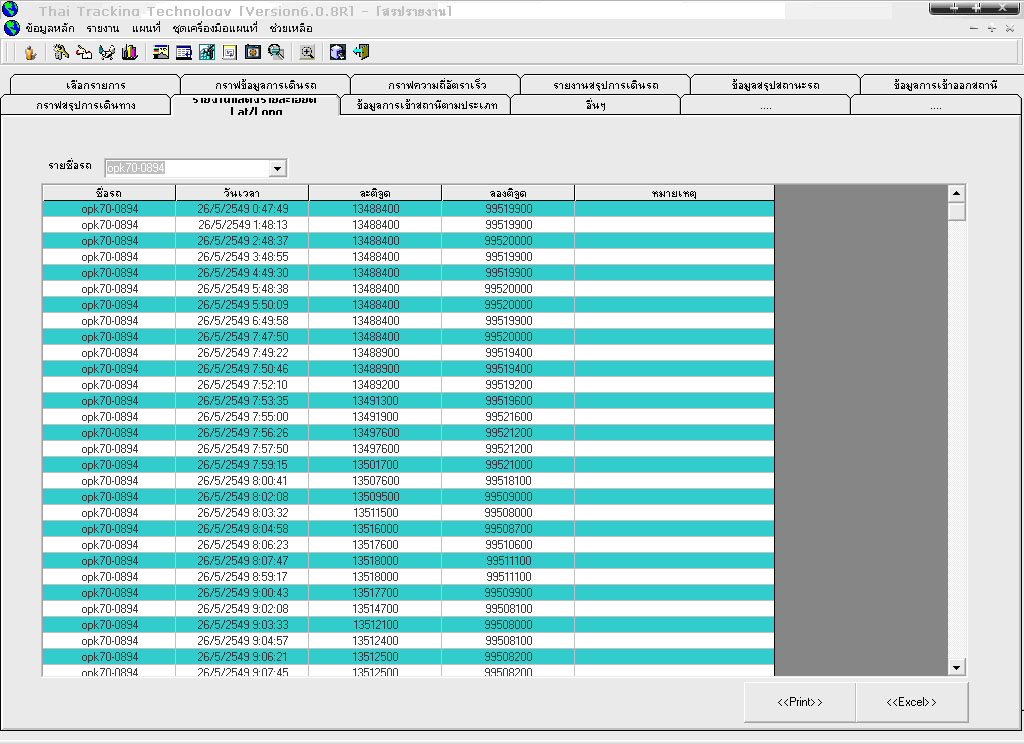Click latitude value 13501700
The image size is (1024, 744).
click(x=376, y=465)
